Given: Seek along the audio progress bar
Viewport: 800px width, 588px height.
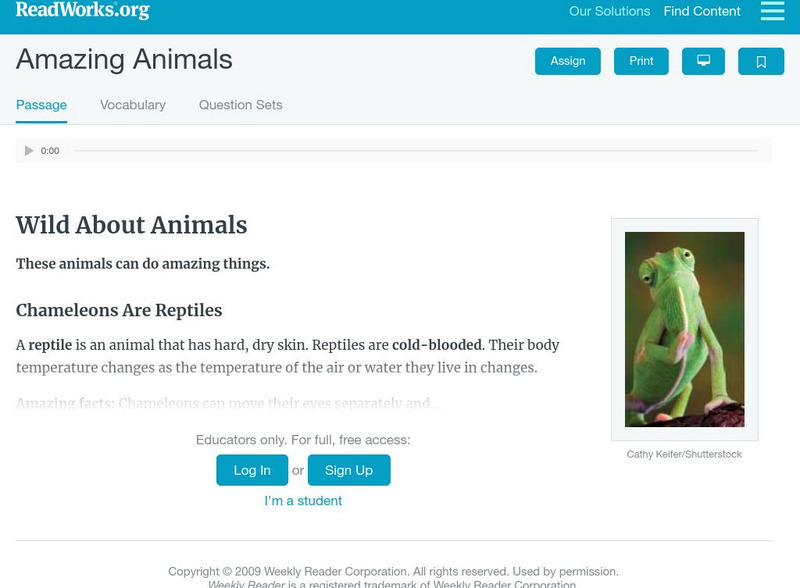Looking at the screenshot, I should tap(415, 151).
